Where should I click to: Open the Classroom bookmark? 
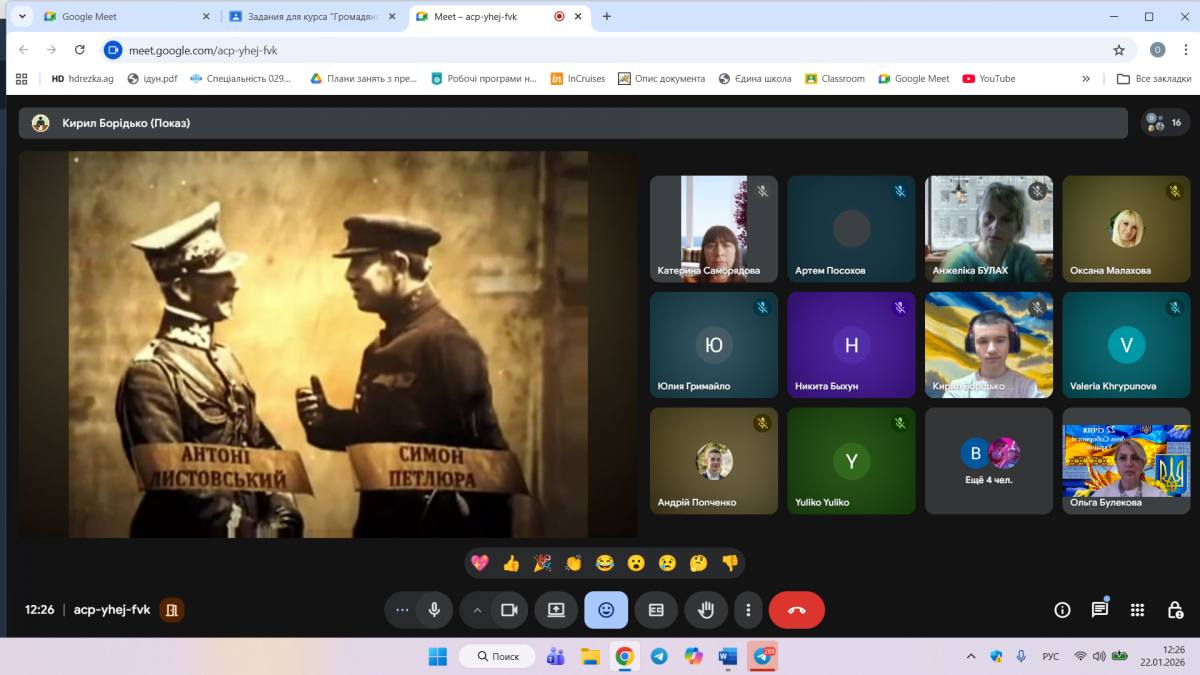tap(835, 78)
